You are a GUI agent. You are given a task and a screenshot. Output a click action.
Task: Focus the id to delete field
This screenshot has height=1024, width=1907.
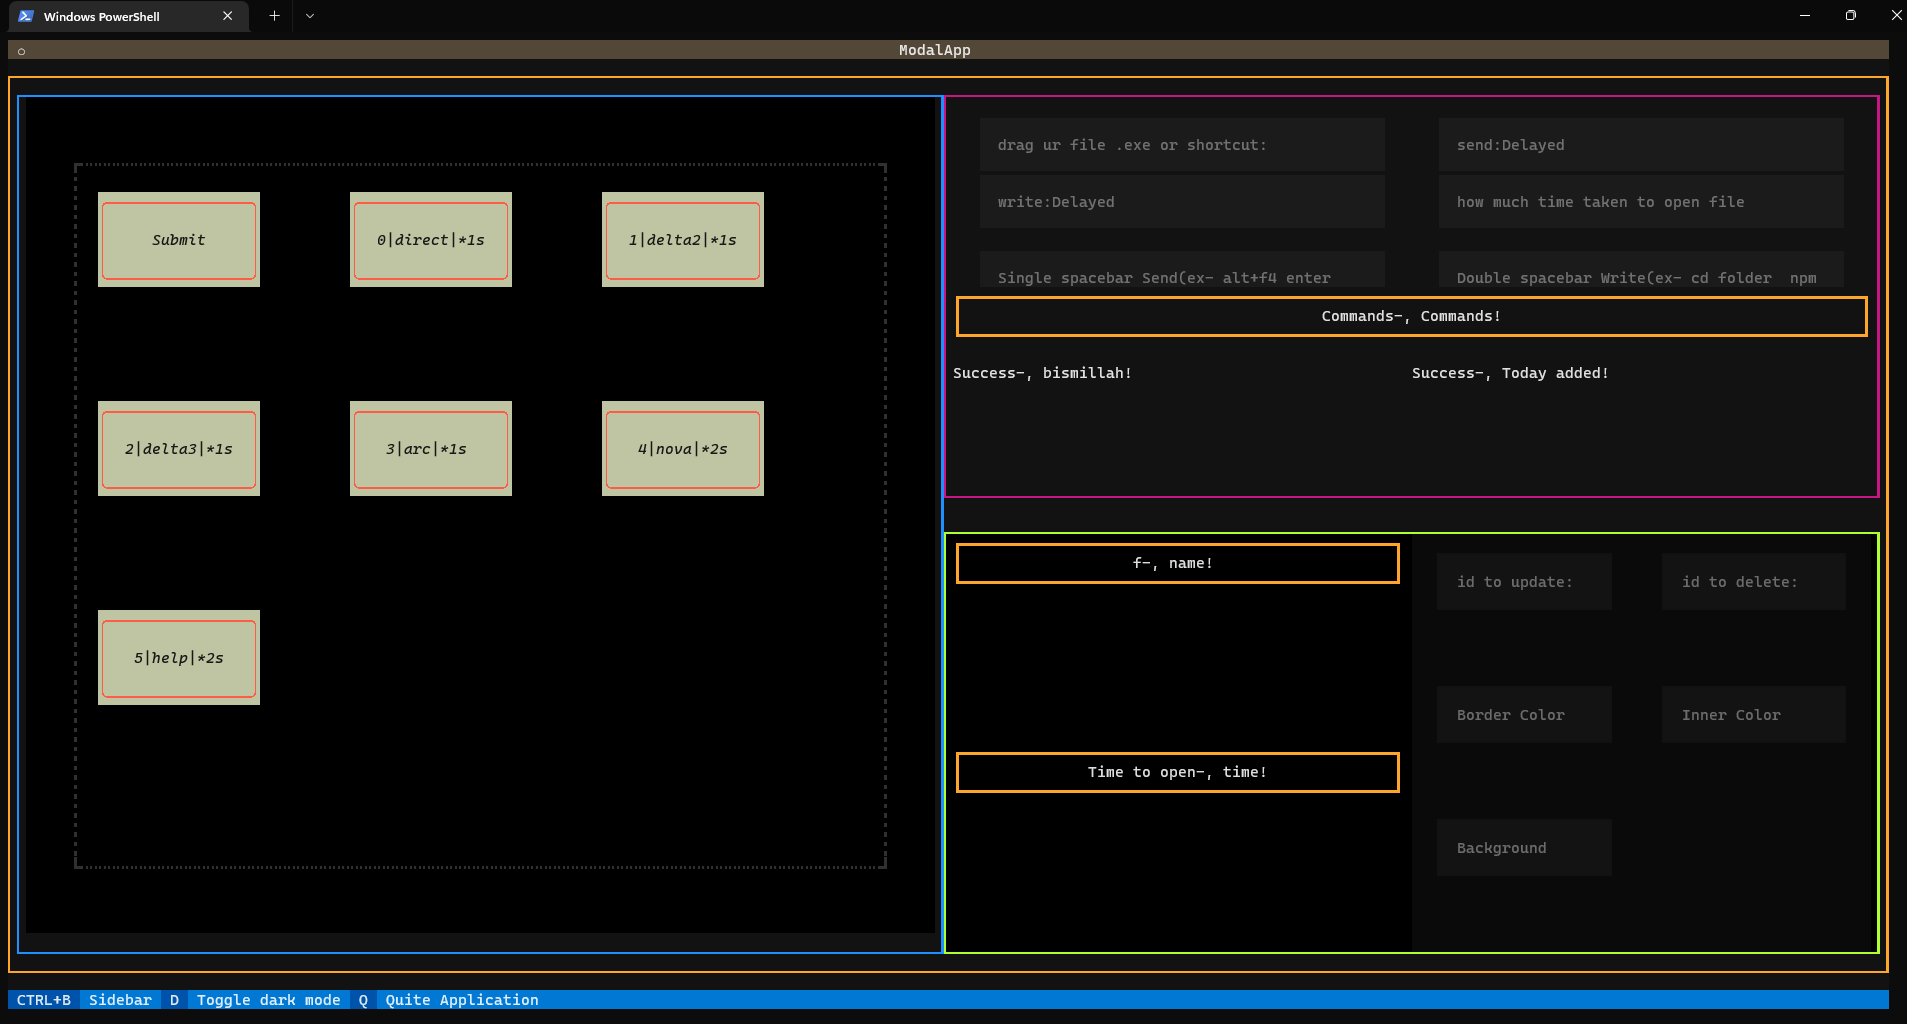tap(1752, 581)
